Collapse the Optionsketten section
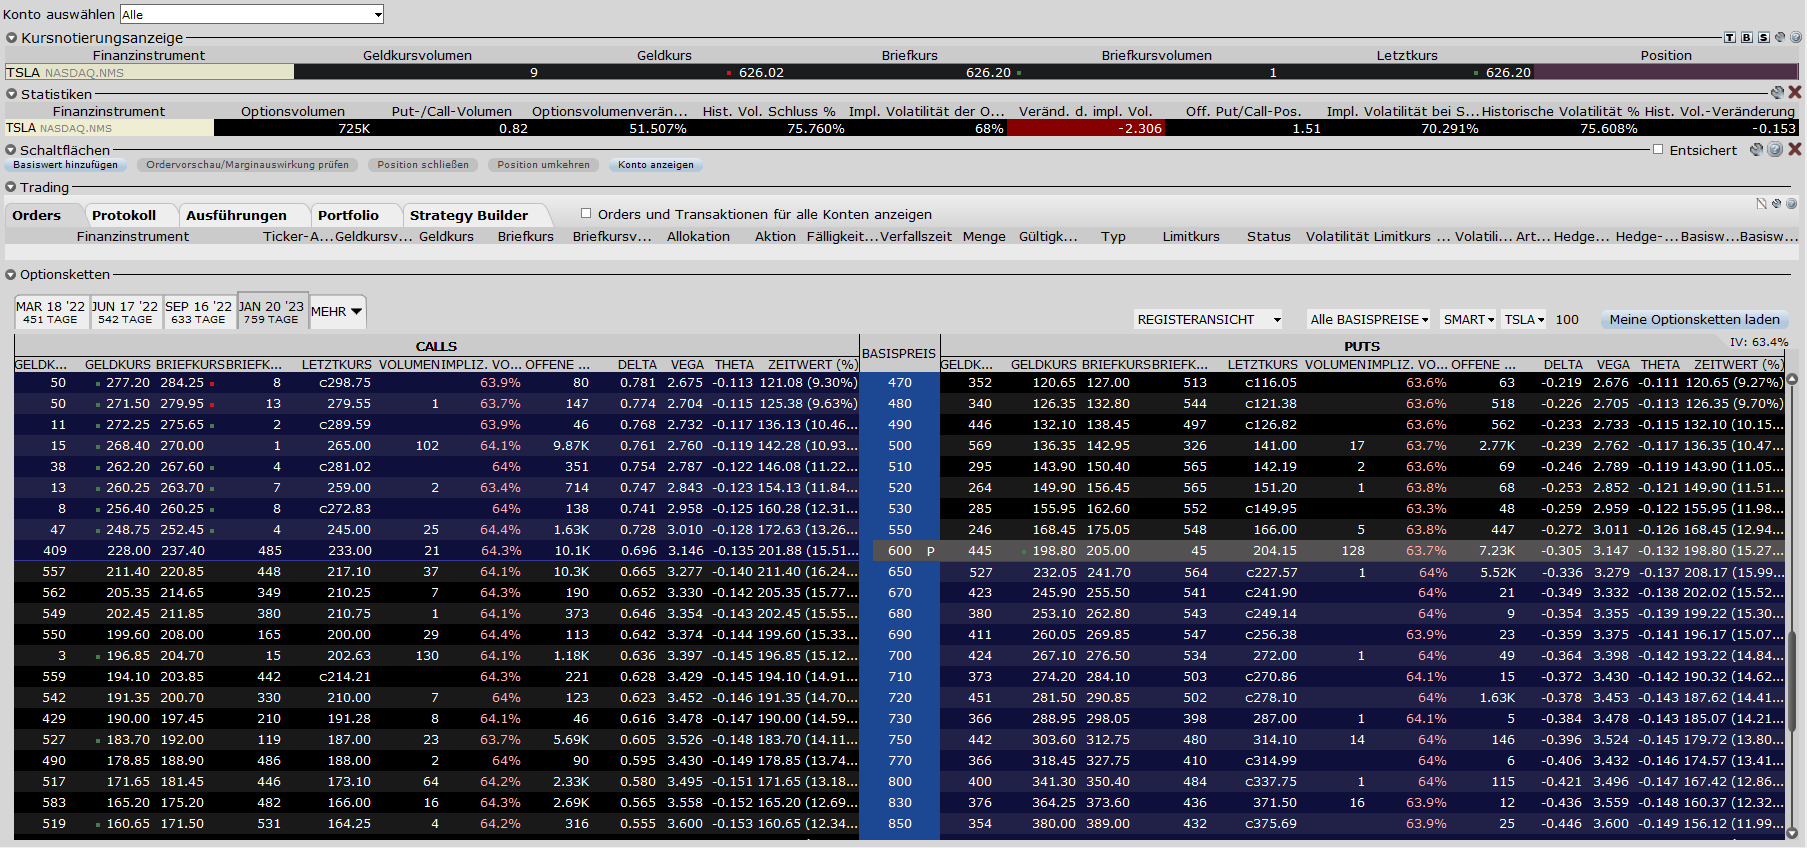1807x848 pixels. pyautogui.click(x=11, y=274)
